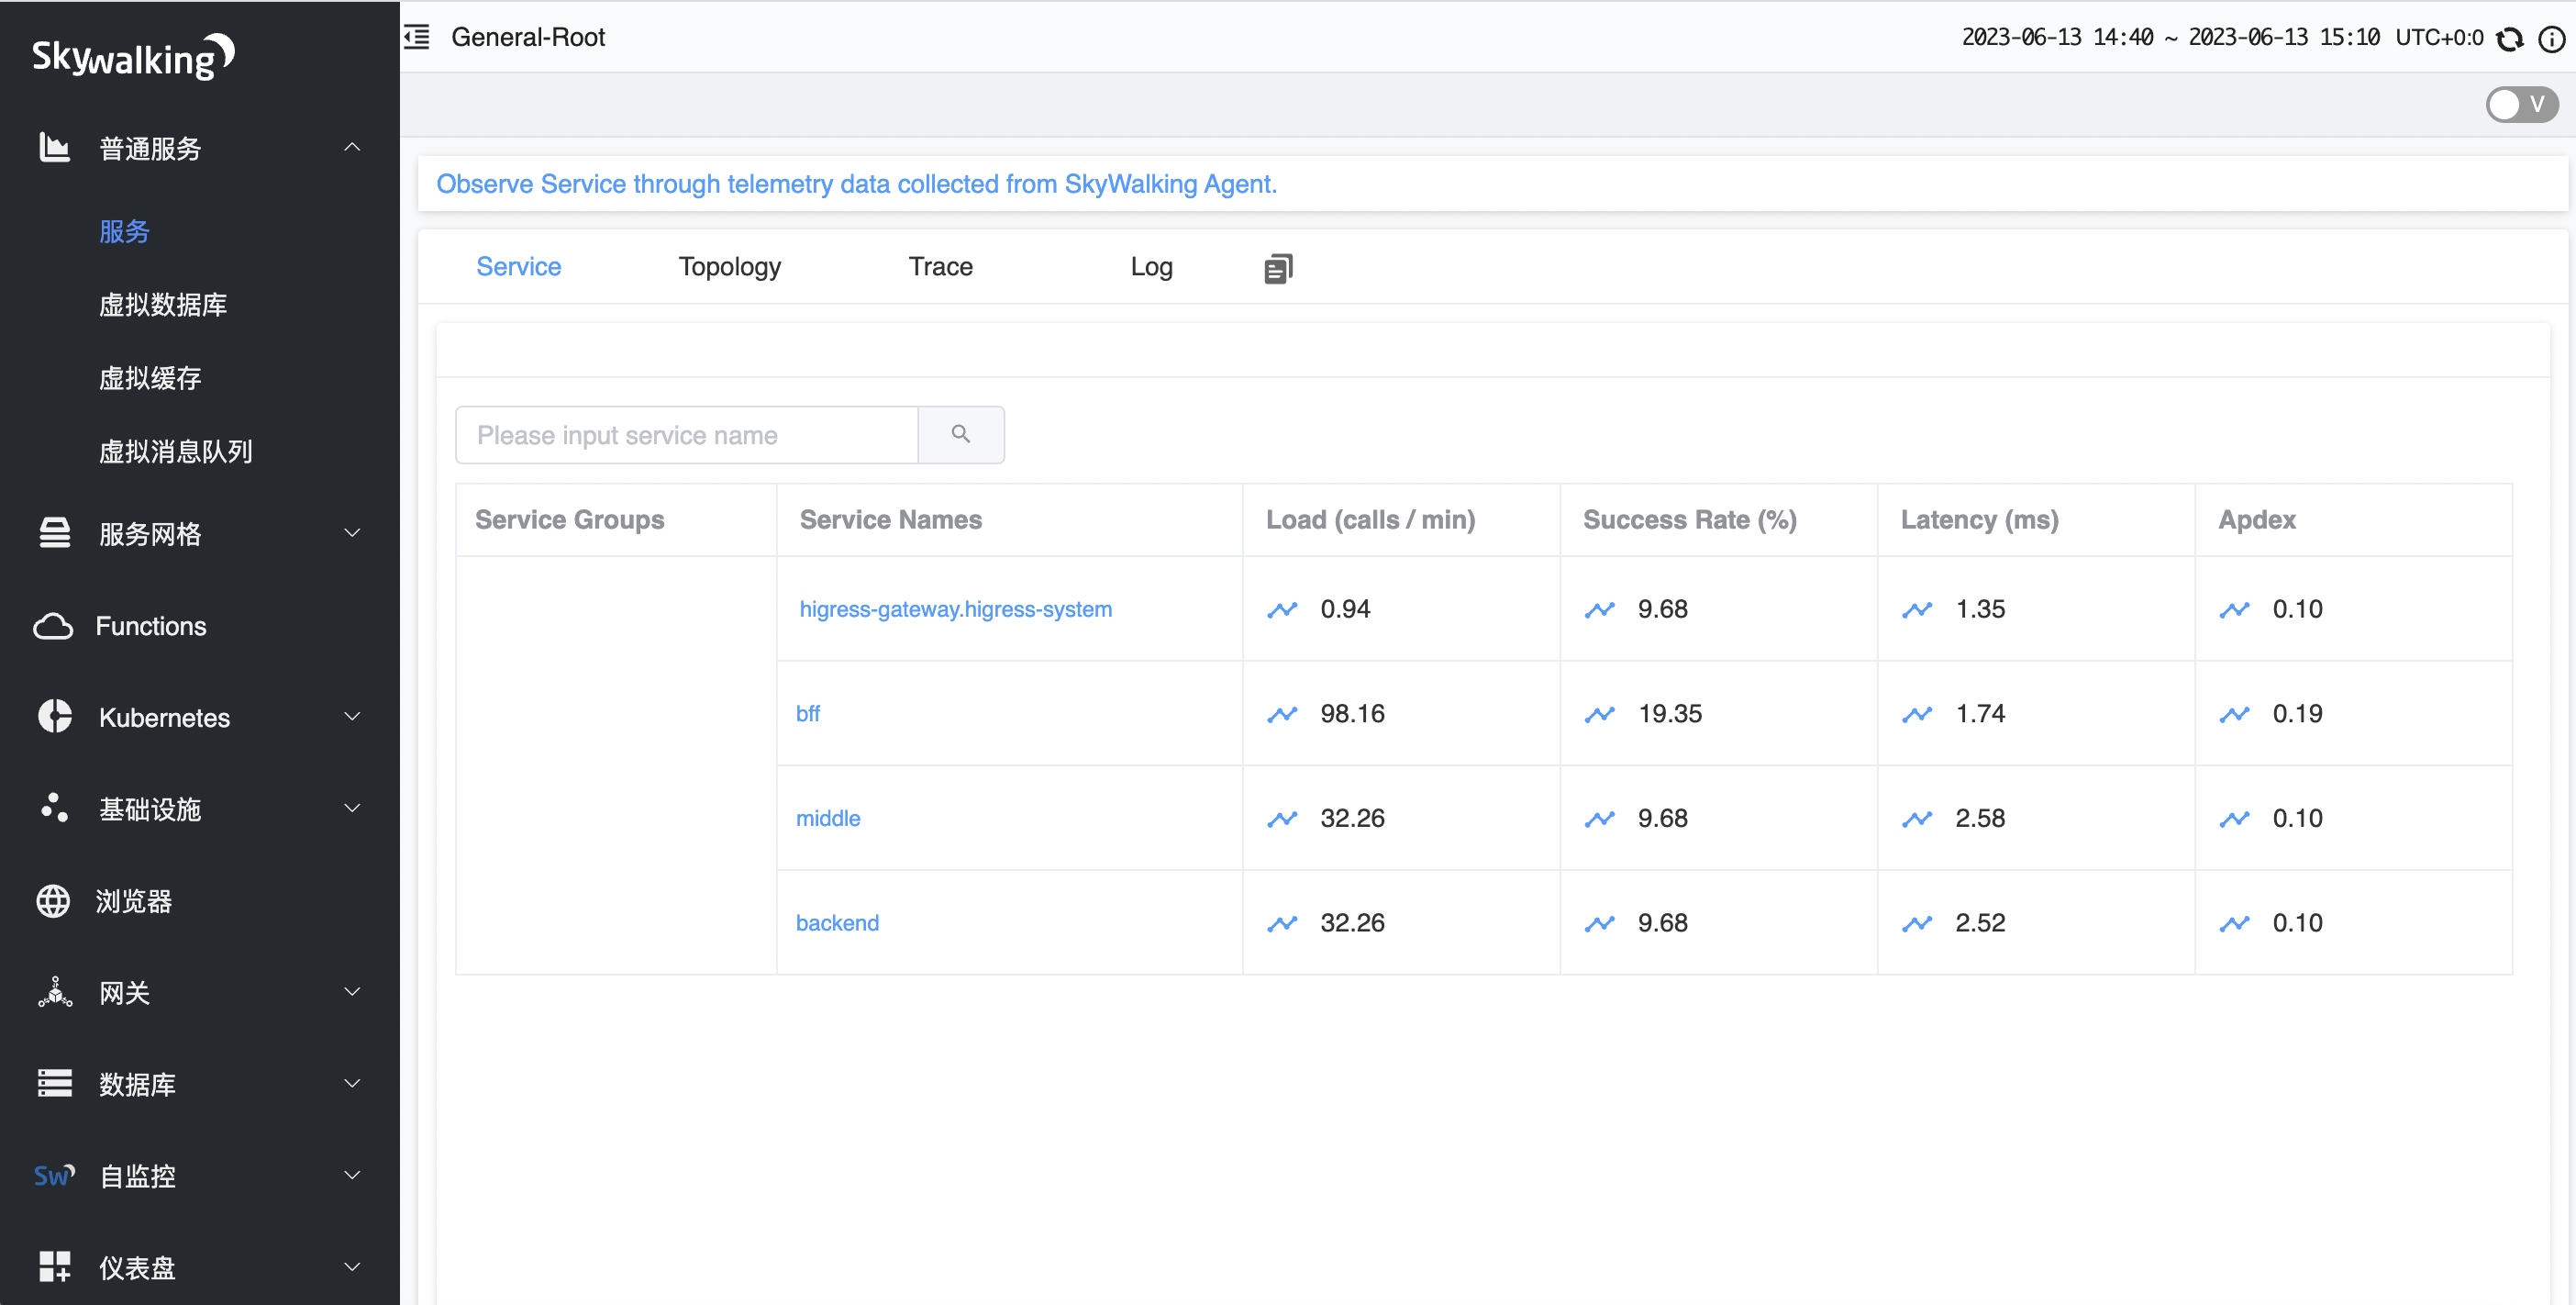Viewport: 2576px width, 1305px height.
Task: Expand the 基础设施 menu chevron
Action: click(x=352, y=808)
